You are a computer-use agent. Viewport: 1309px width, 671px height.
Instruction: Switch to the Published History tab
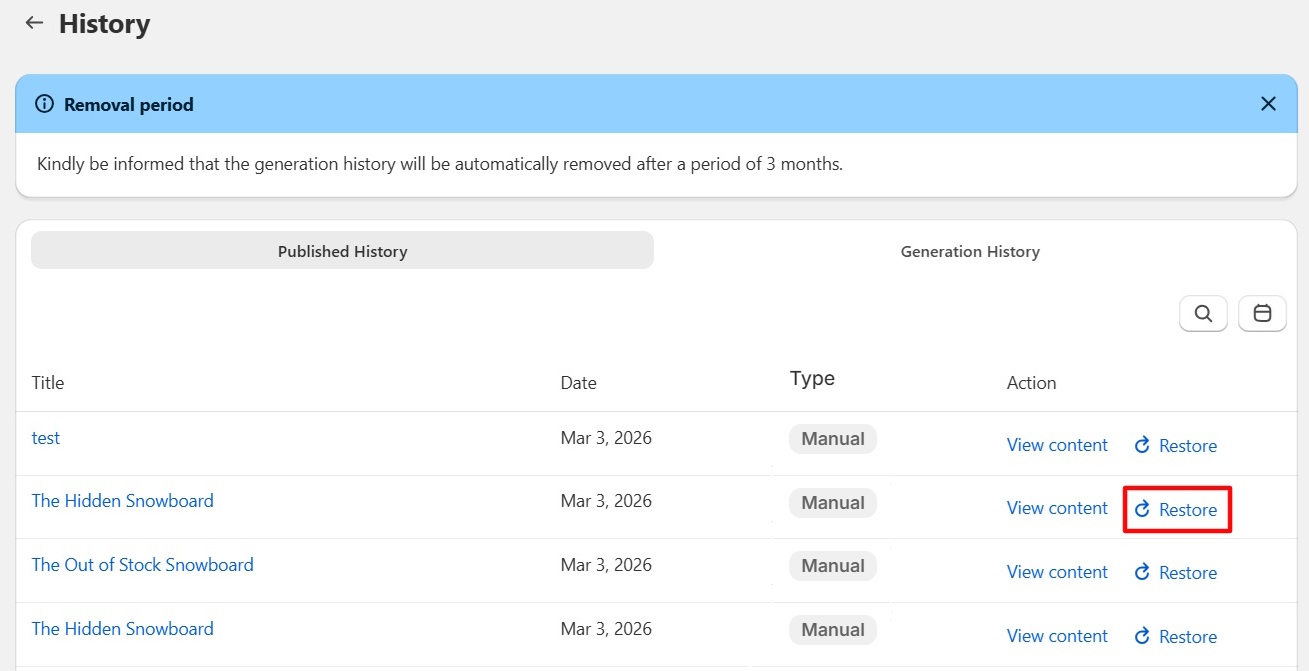click(x=342, y=251)
